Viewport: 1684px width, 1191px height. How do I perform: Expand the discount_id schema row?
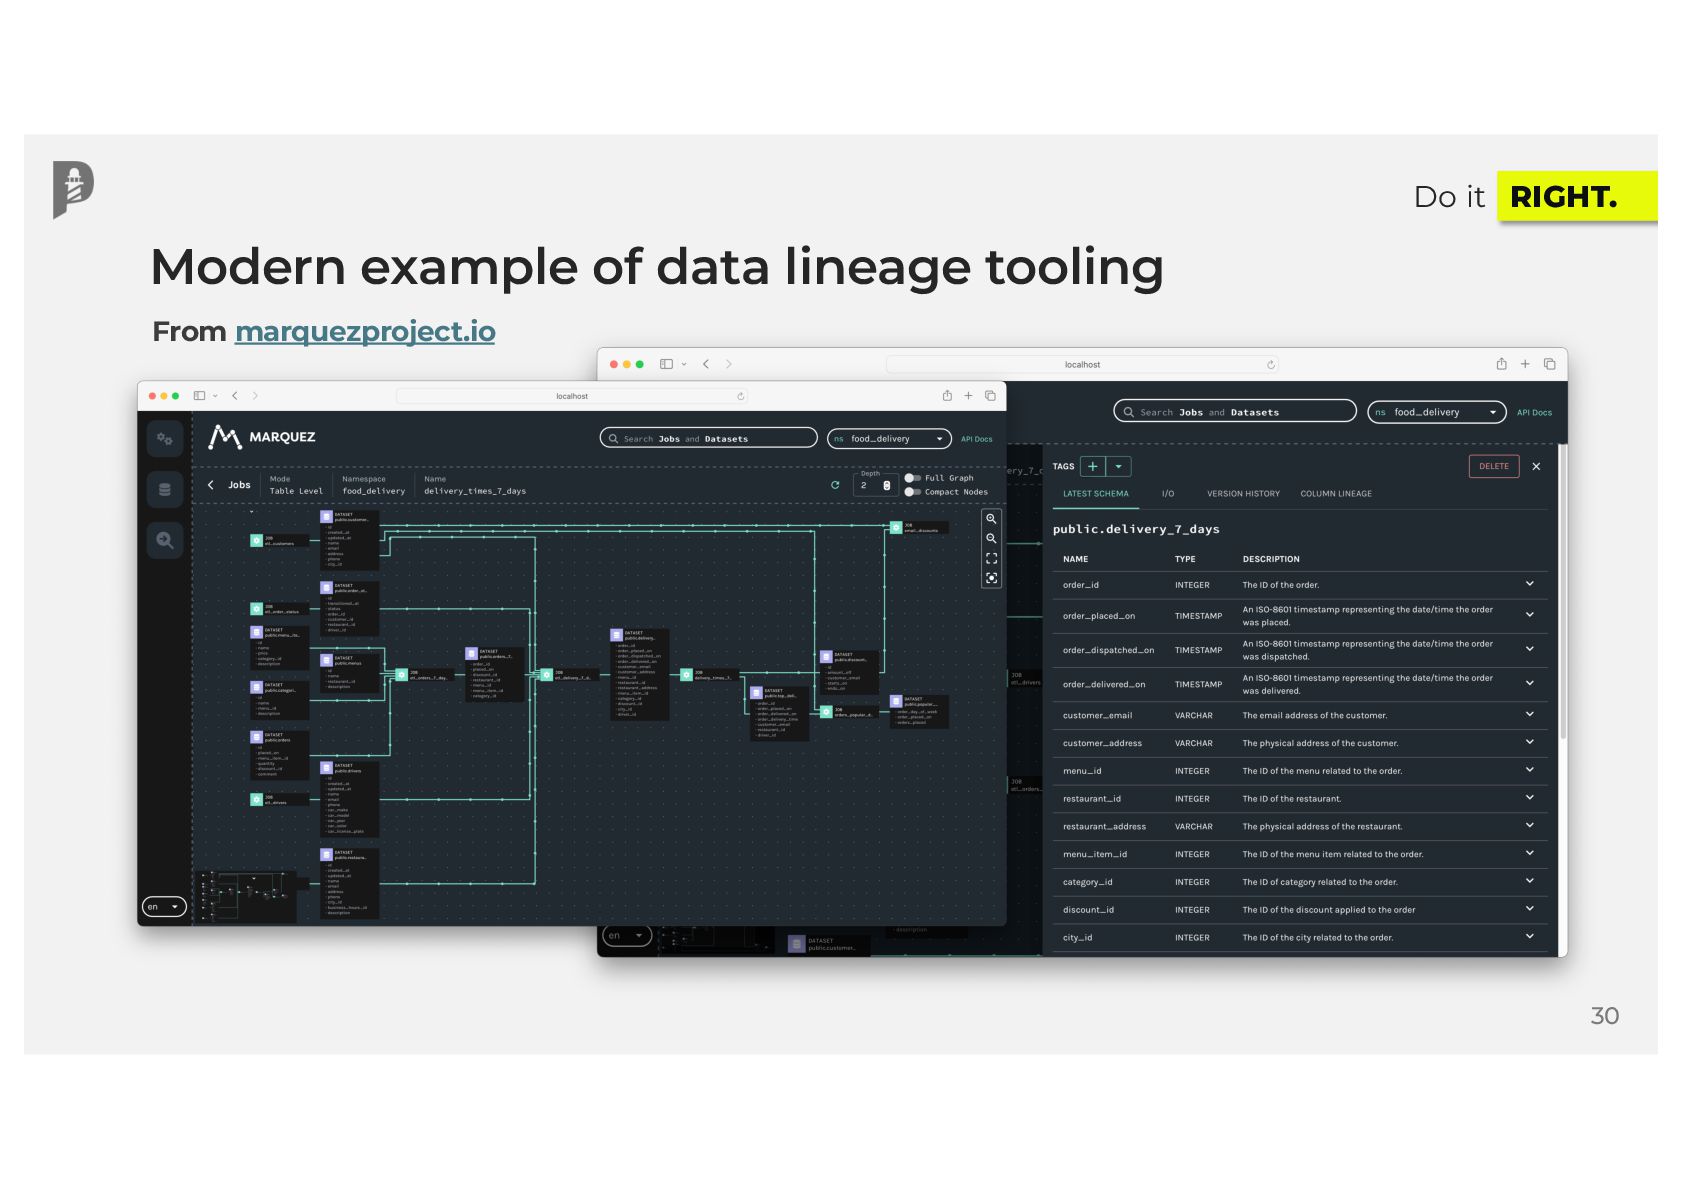tap(1529, 908)
